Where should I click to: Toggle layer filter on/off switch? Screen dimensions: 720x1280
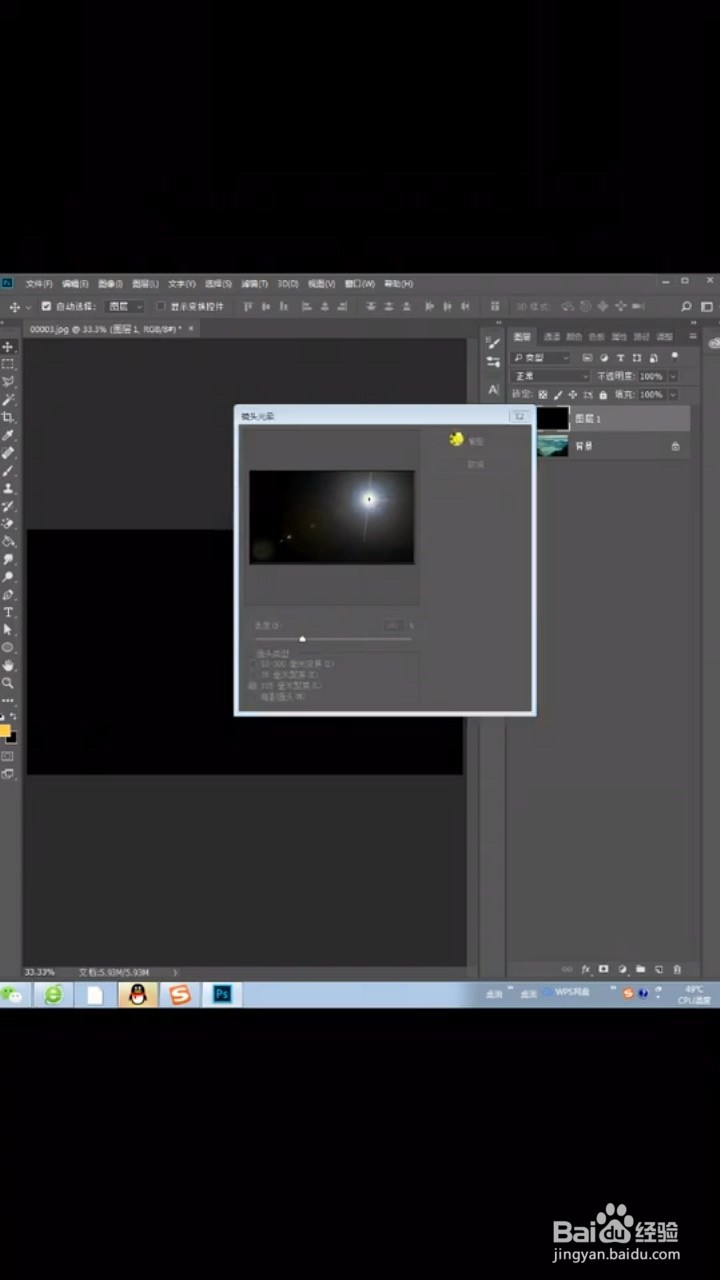click(x=675, y=355)
